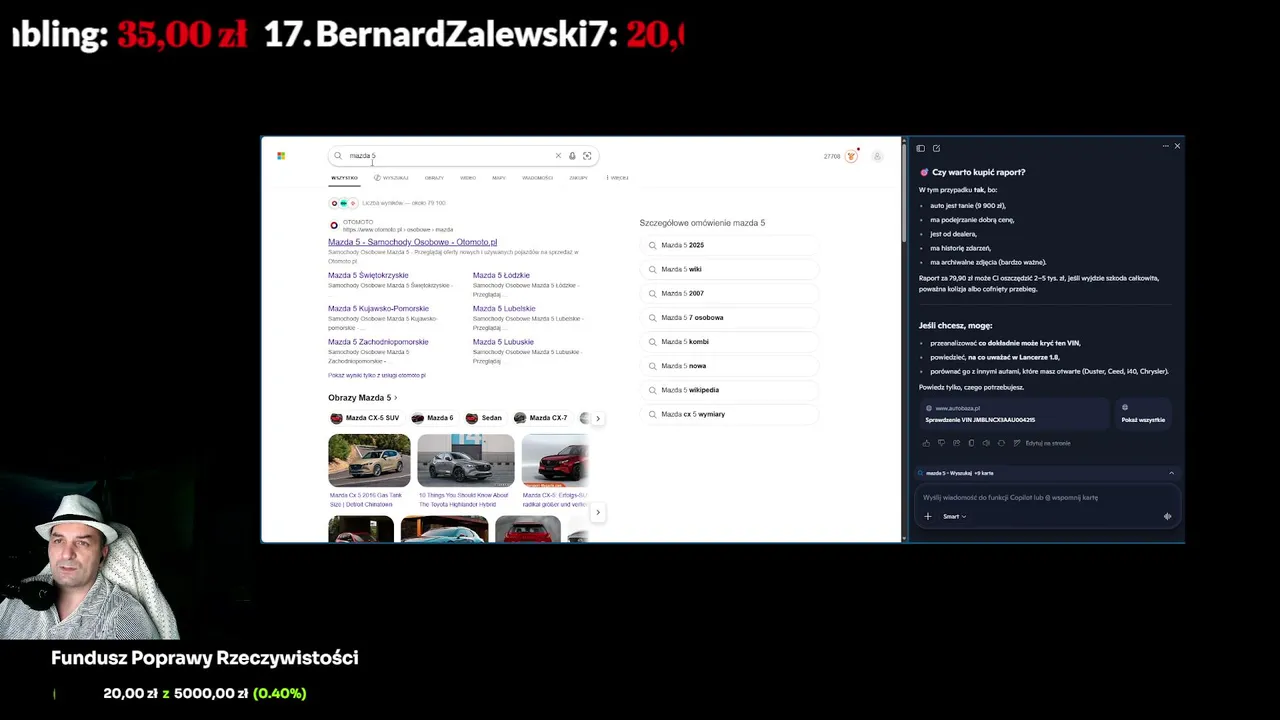Read the Copilot response aloud
This screenshot has height=720, width=1280.
click(x=986, y=443)
